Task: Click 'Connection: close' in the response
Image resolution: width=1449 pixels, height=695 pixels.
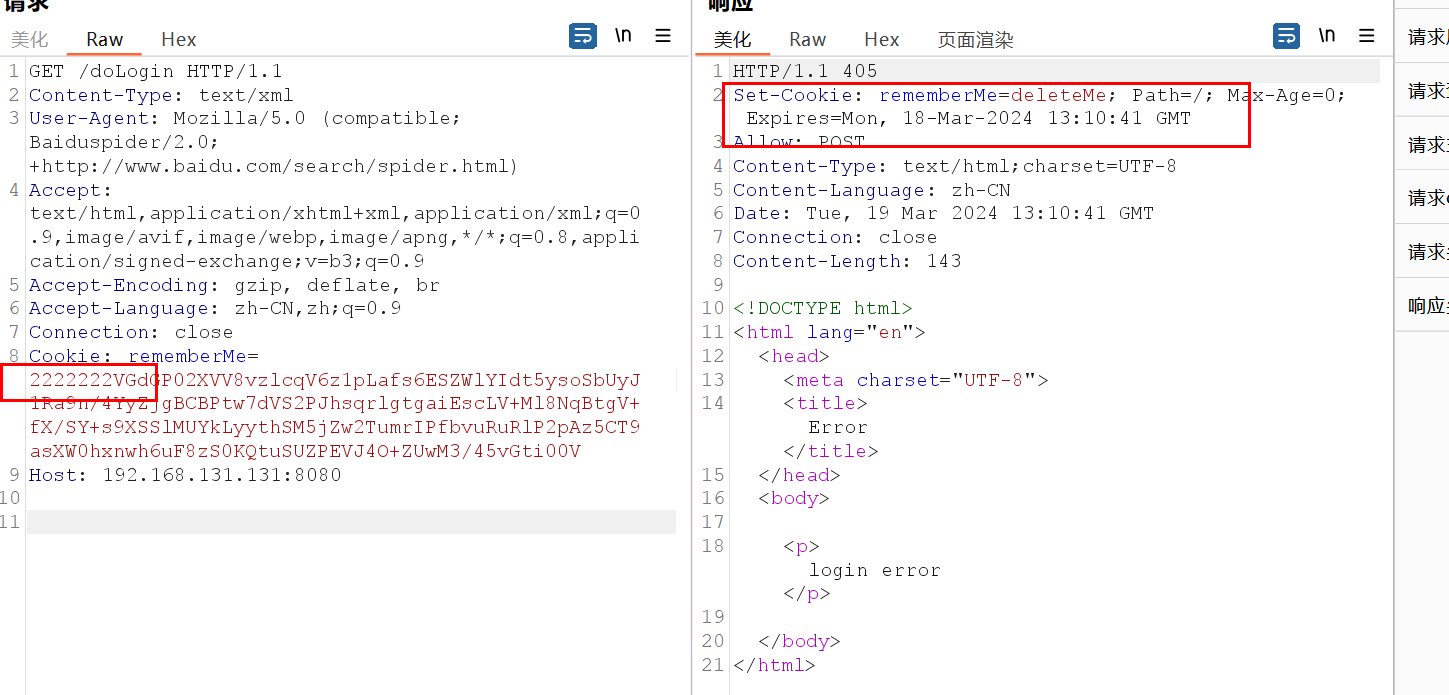Action: pyautogui.click(x=835, y=238)
